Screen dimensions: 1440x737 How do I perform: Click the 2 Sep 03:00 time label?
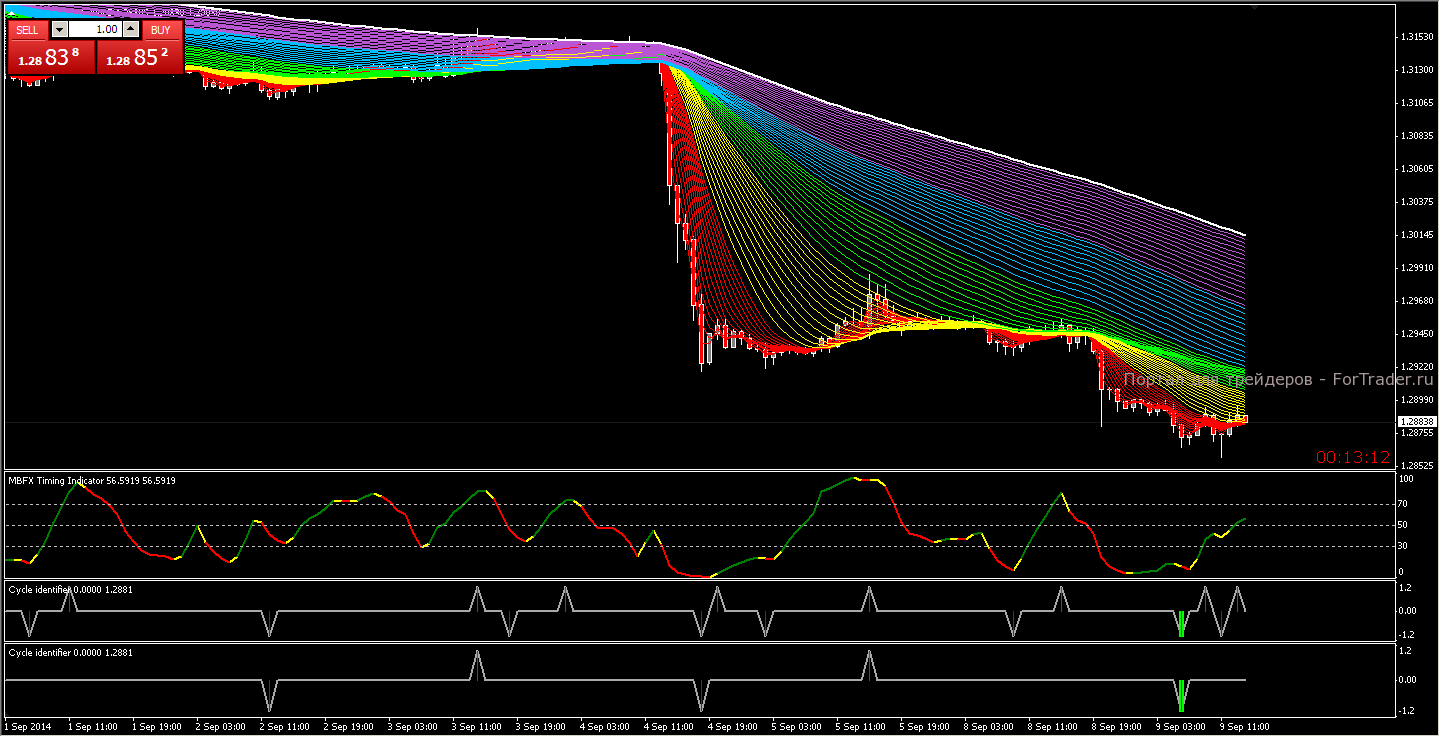[223, 727]
